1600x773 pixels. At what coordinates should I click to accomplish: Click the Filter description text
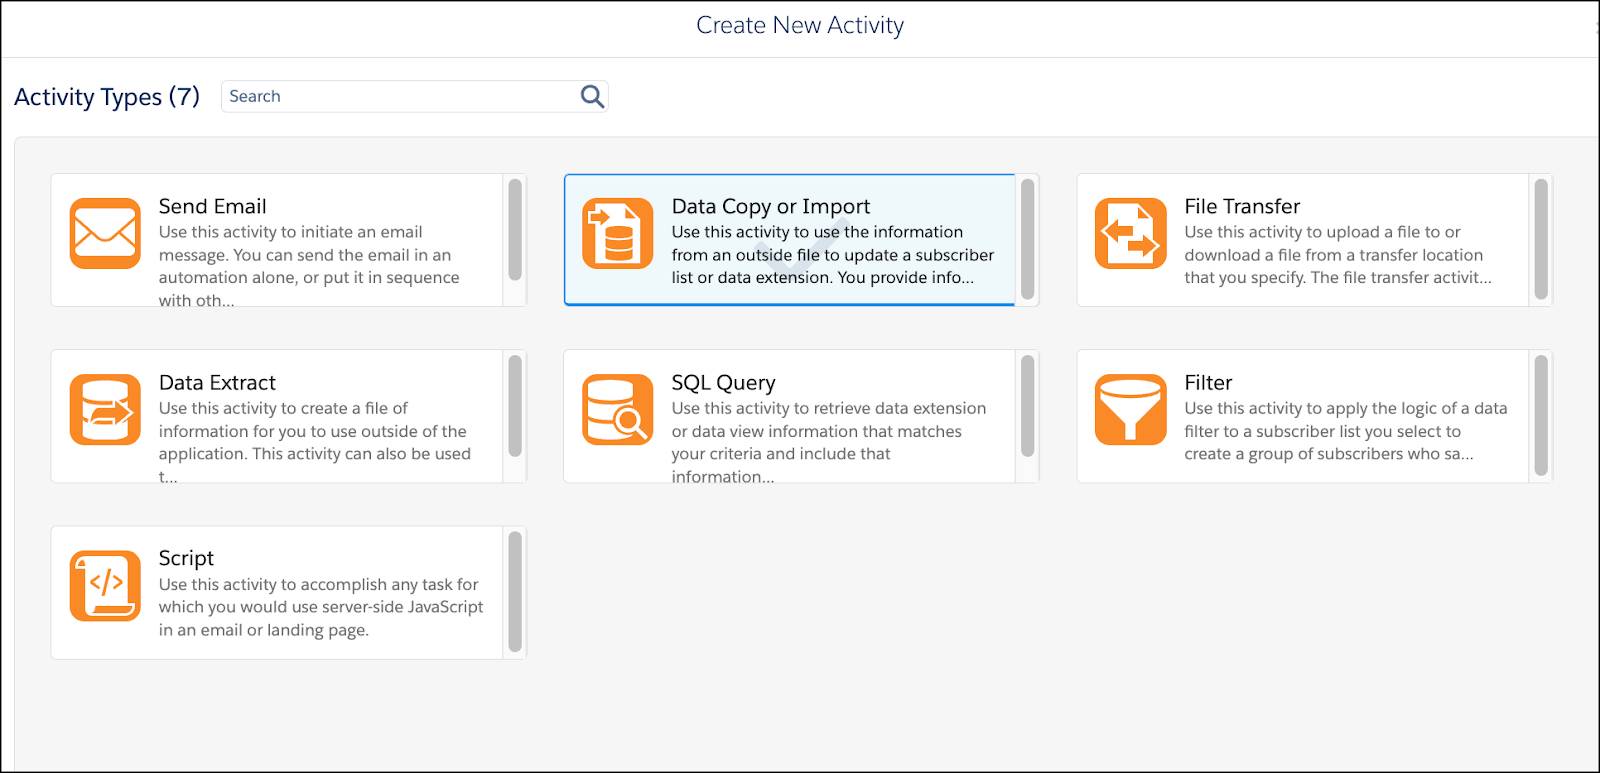[1346, 430]
